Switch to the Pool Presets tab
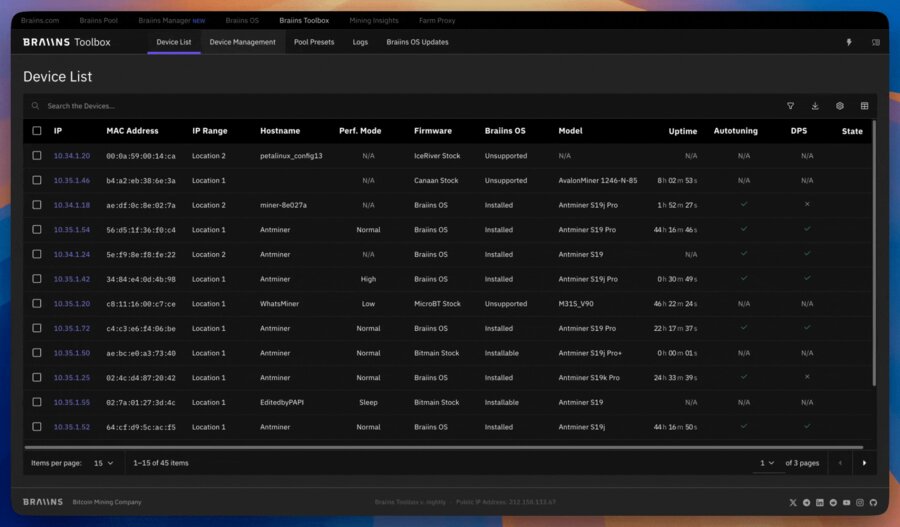Screen dimensions: 900x527 [x=314, y=42]
